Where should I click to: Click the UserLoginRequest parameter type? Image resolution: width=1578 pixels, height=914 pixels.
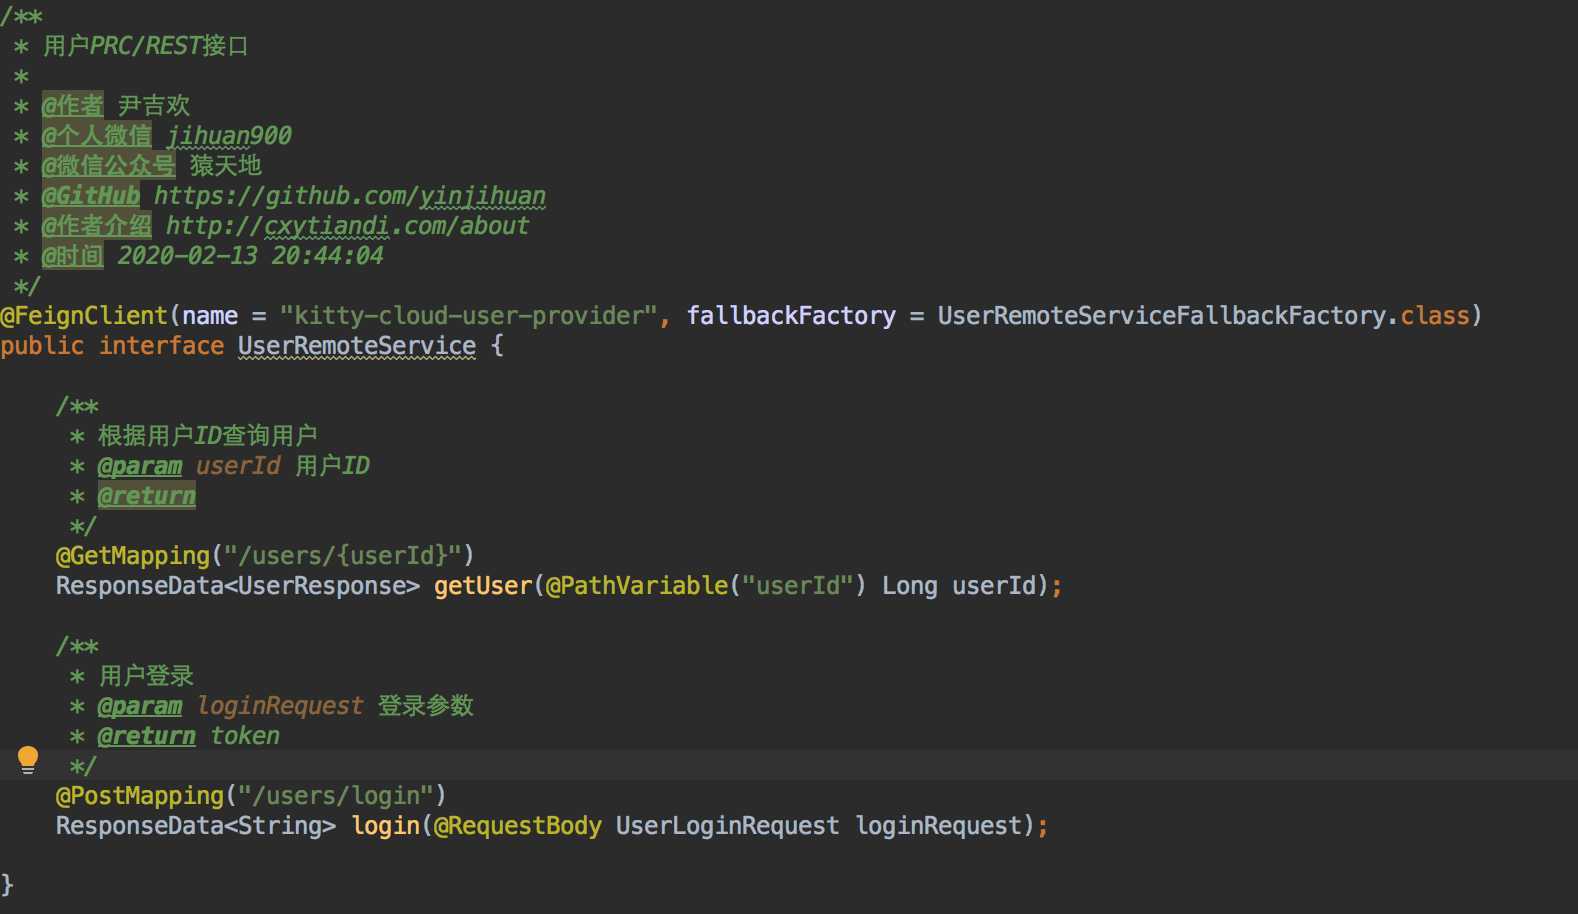point(727,826)
